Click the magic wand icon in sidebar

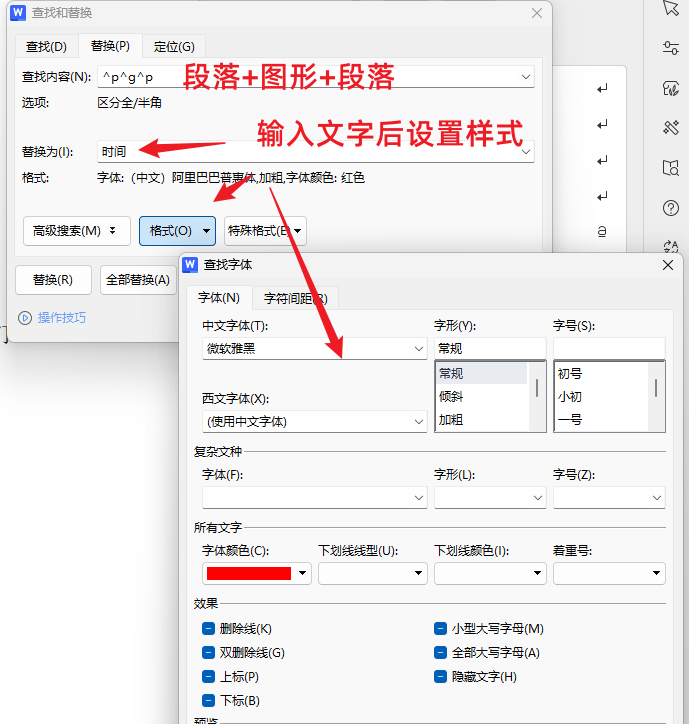671,127
